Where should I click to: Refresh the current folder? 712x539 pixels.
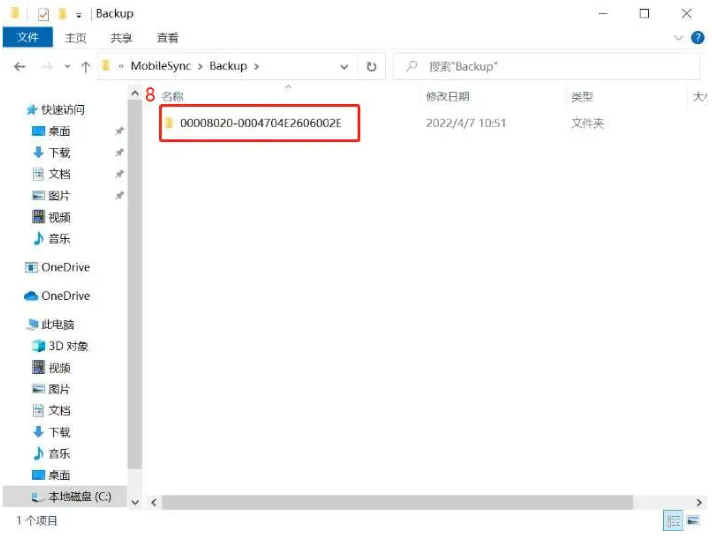click(371, 67)
